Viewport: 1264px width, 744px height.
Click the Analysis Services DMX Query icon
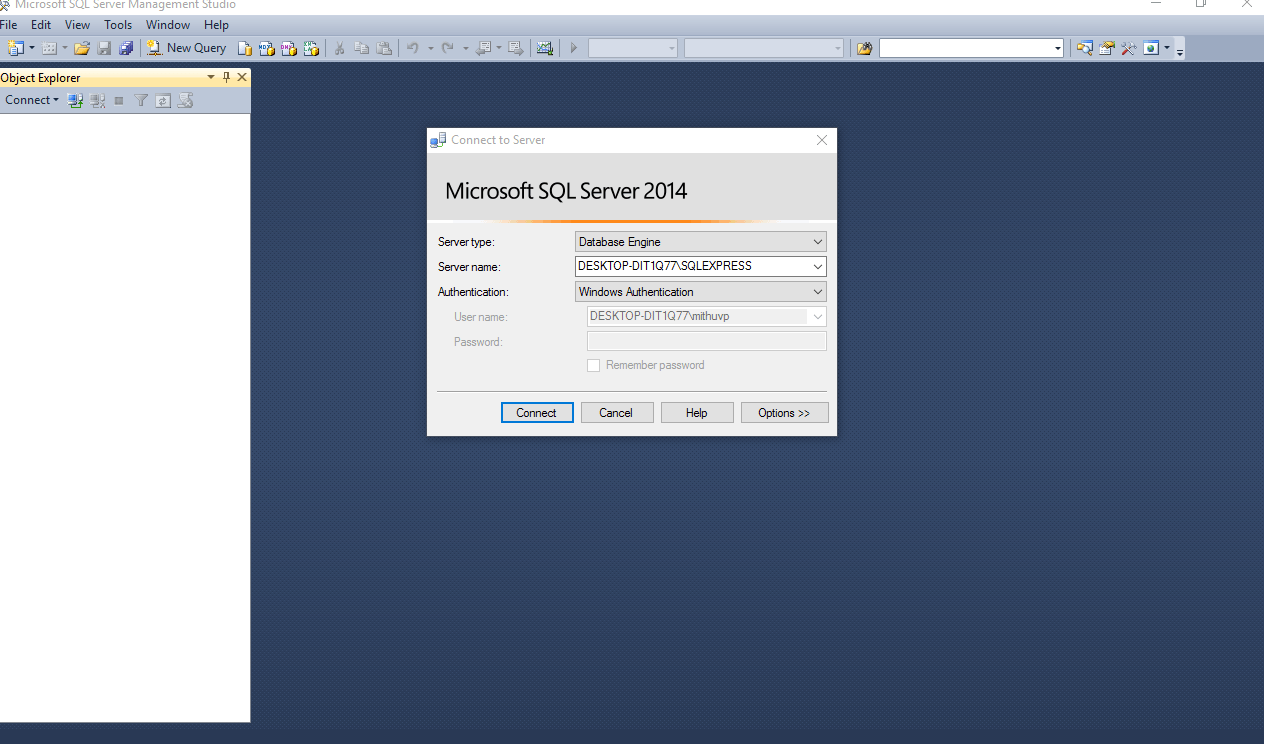coord(289,48)
